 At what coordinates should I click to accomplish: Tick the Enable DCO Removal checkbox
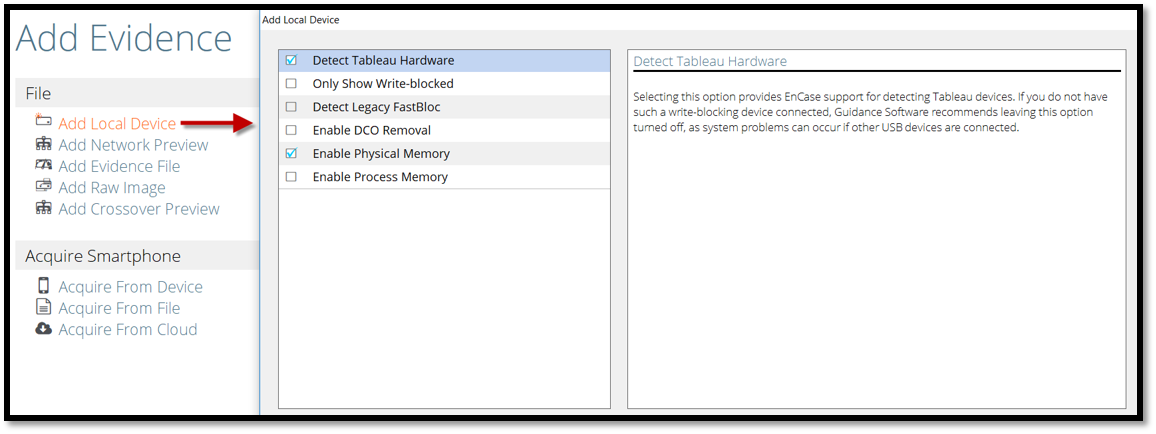(291, 130)
